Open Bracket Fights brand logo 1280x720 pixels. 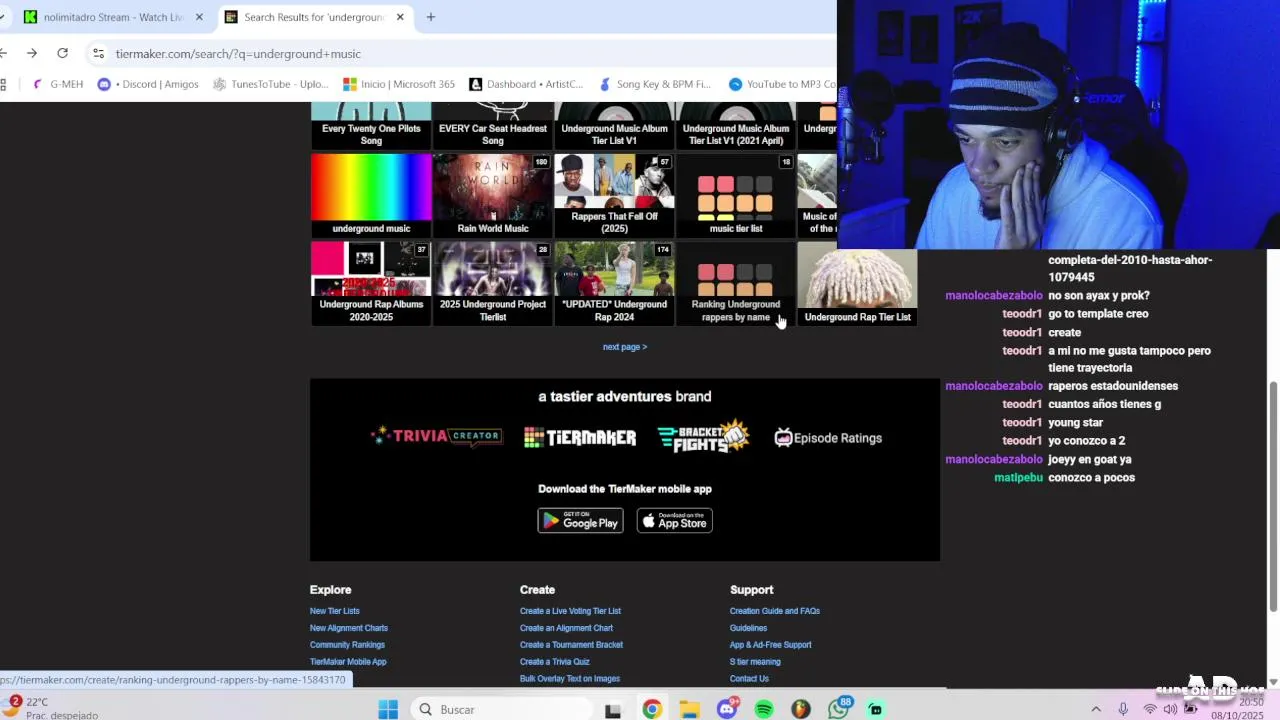pos(703,436)
